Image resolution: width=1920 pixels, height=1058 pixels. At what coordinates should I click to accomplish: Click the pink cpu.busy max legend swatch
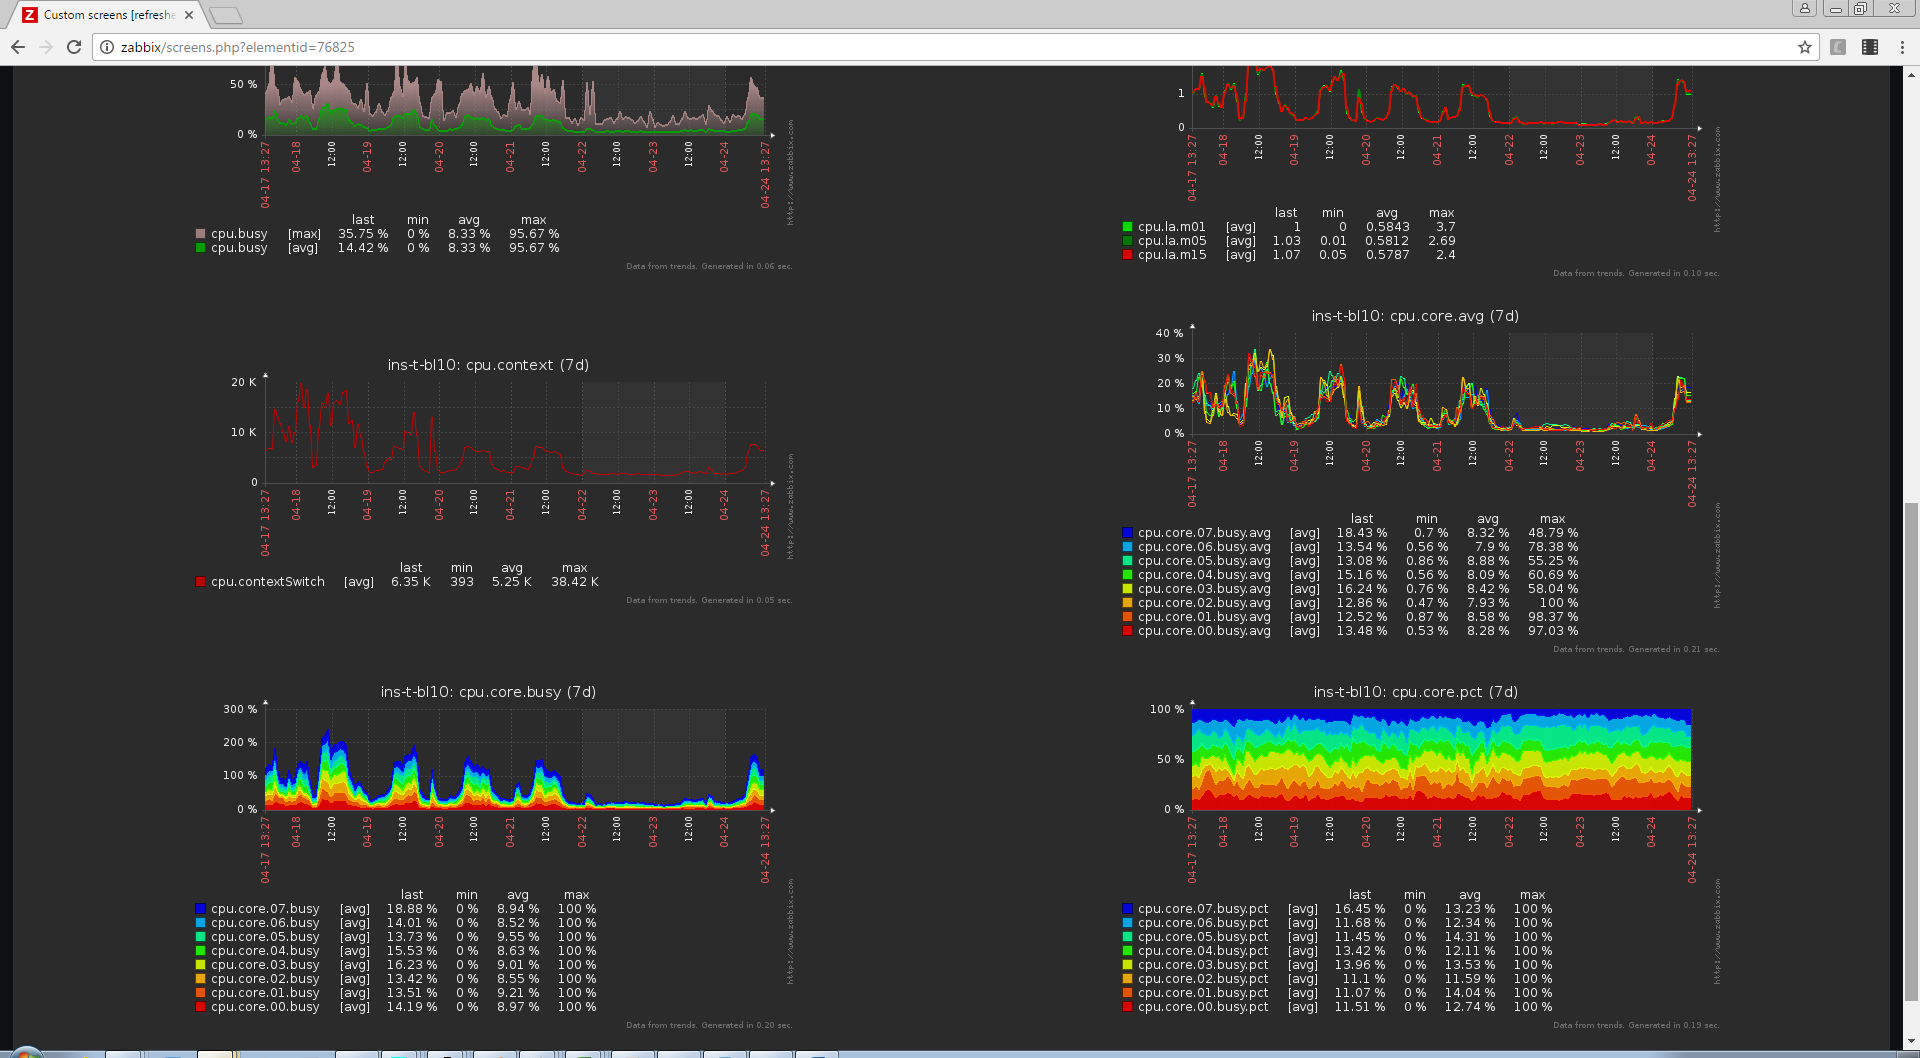[201, 234]
